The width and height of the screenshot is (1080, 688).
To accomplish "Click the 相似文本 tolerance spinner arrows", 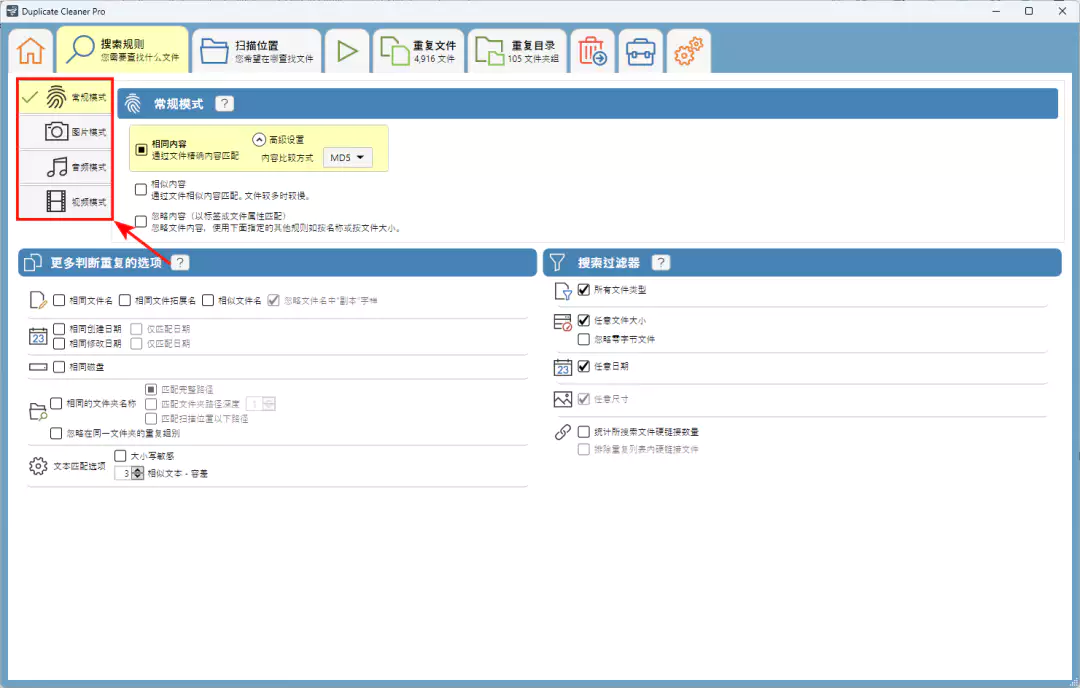I will tap(138, 473).
